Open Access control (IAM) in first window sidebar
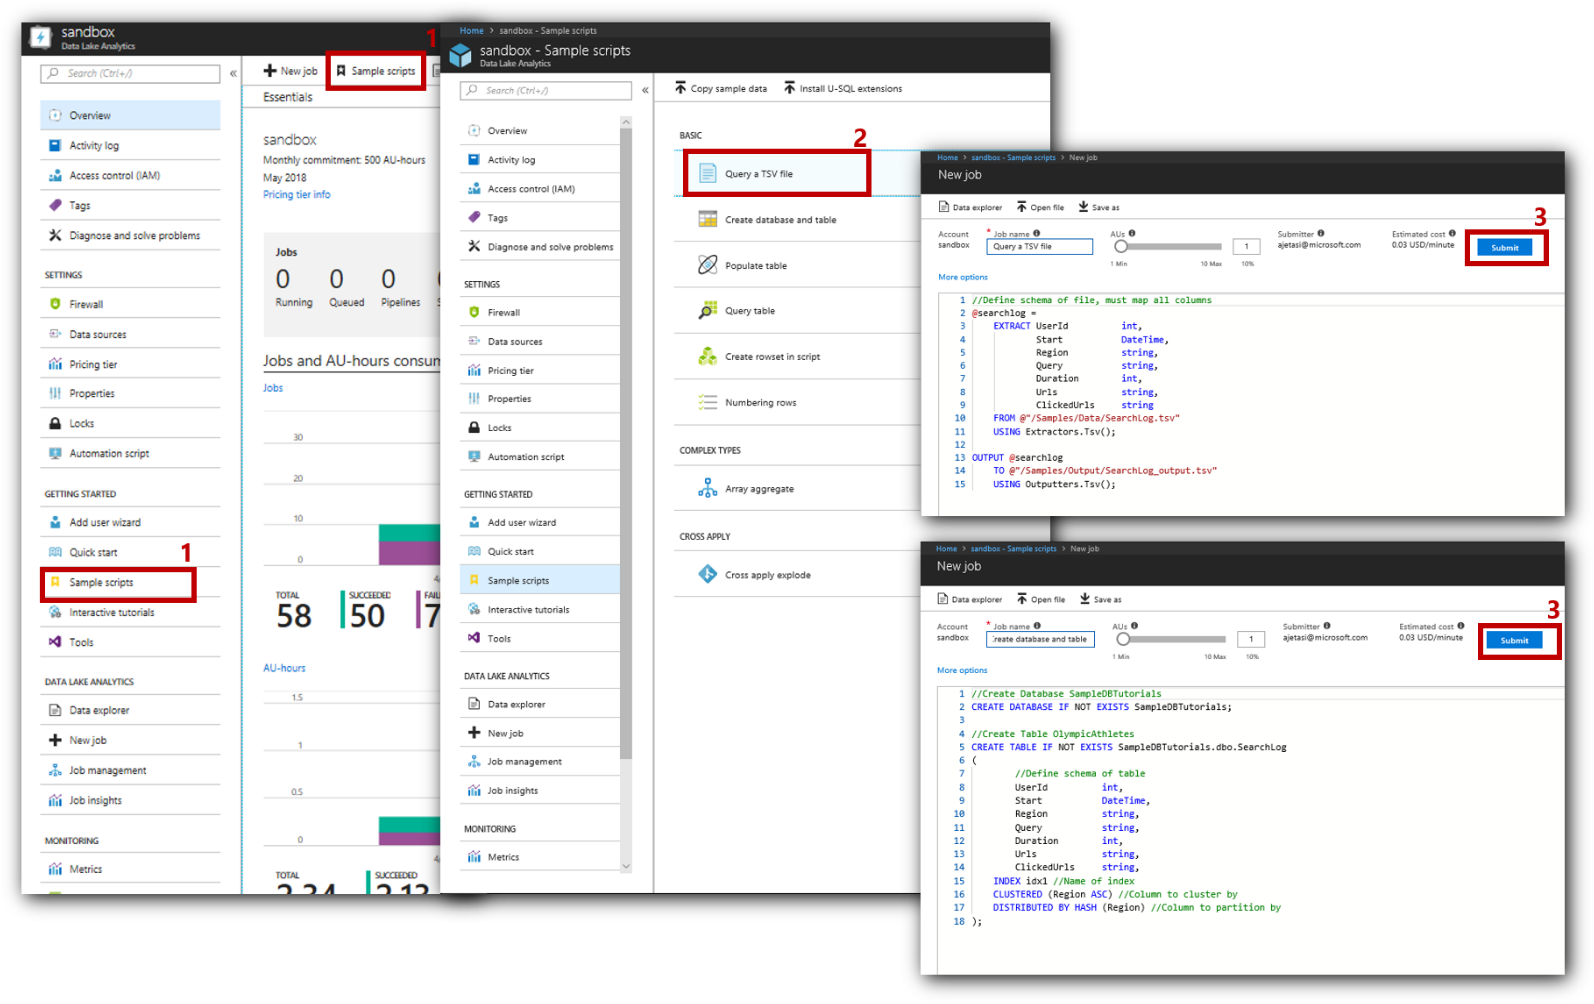Viewport: 1594px width, 1004px height. click(130, 176)
